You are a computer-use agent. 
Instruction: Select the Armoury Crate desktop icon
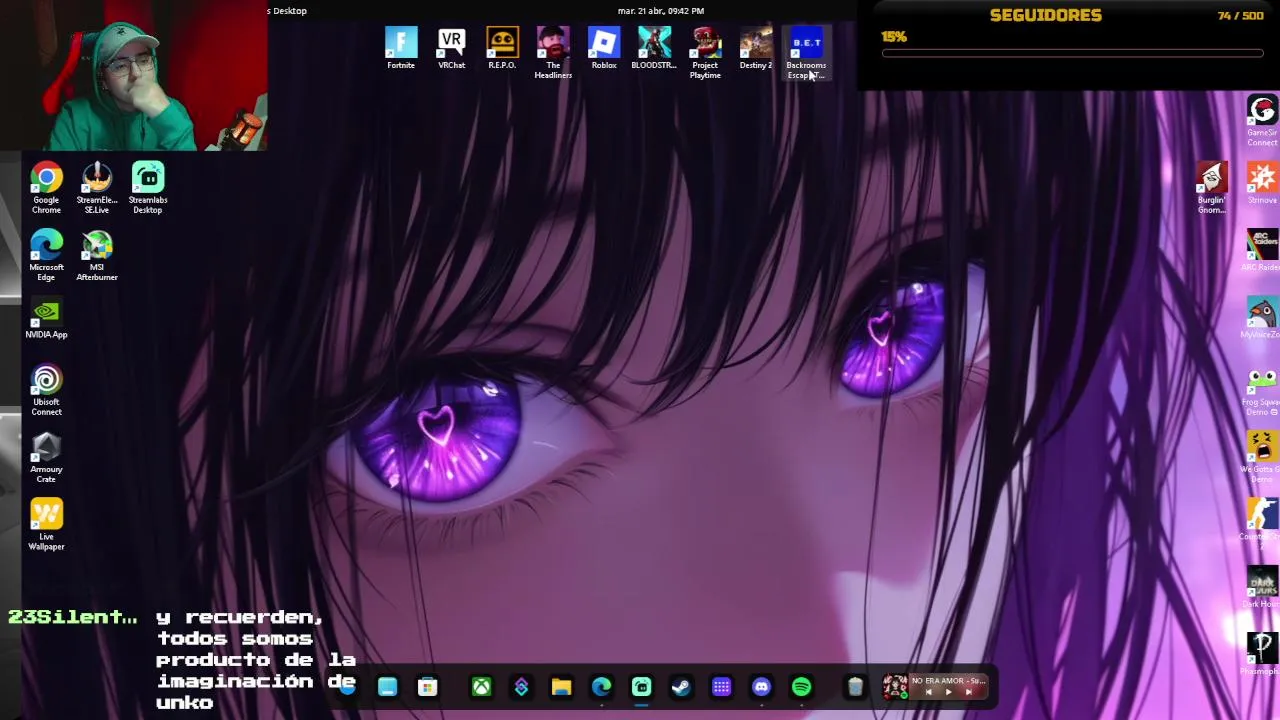tap(46, 457)
